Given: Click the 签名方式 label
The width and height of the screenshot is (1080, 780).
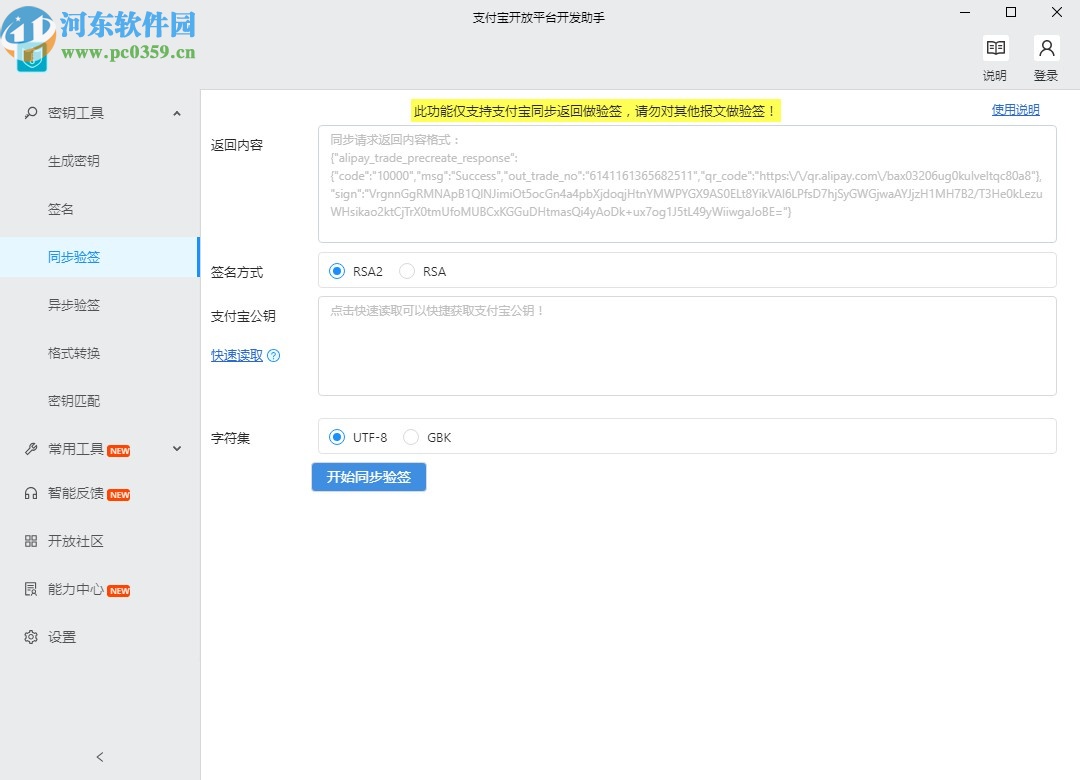Looking at the screenshot, I should [236, 272].
